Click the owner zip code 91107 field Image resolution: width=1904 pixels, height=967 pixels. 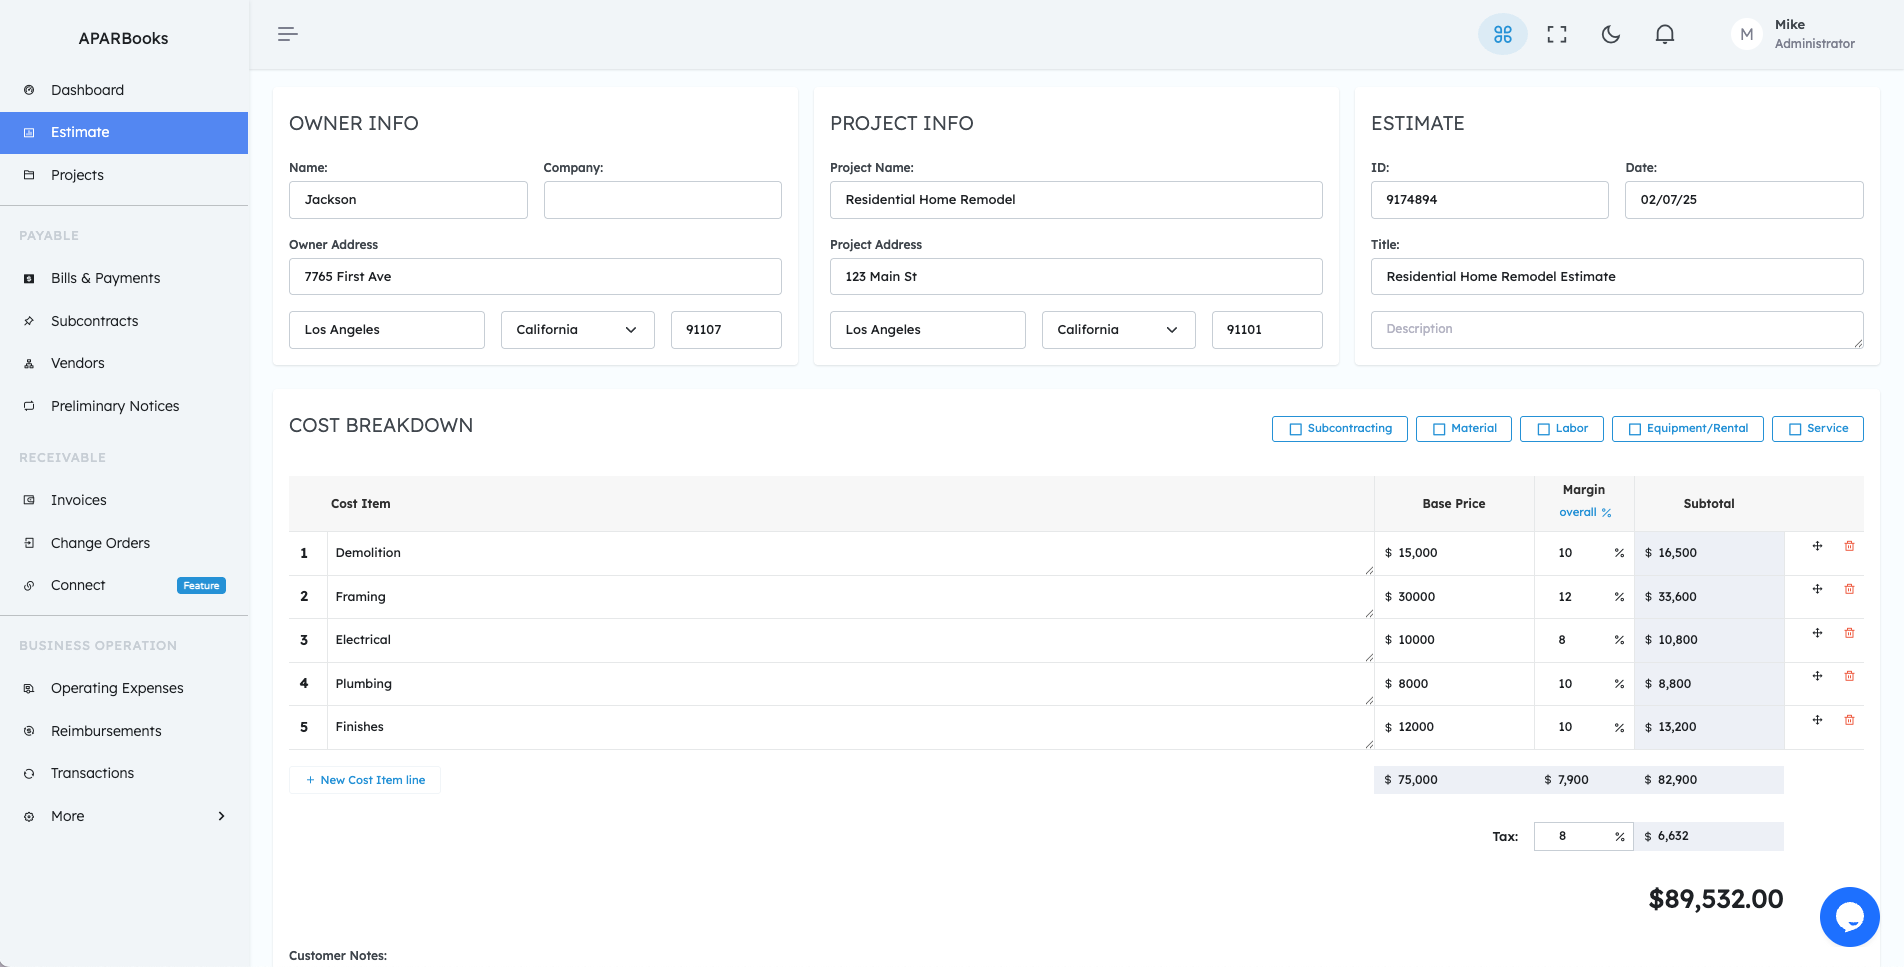[x=726, y=330]
